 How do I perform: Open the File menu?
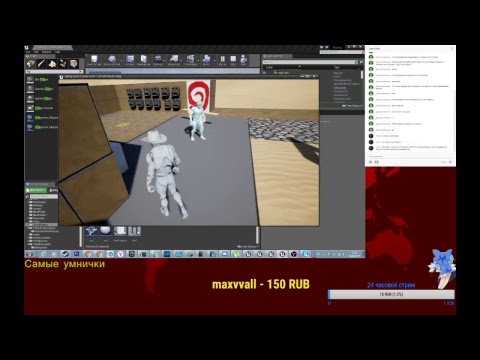click(x=28, y=52)
